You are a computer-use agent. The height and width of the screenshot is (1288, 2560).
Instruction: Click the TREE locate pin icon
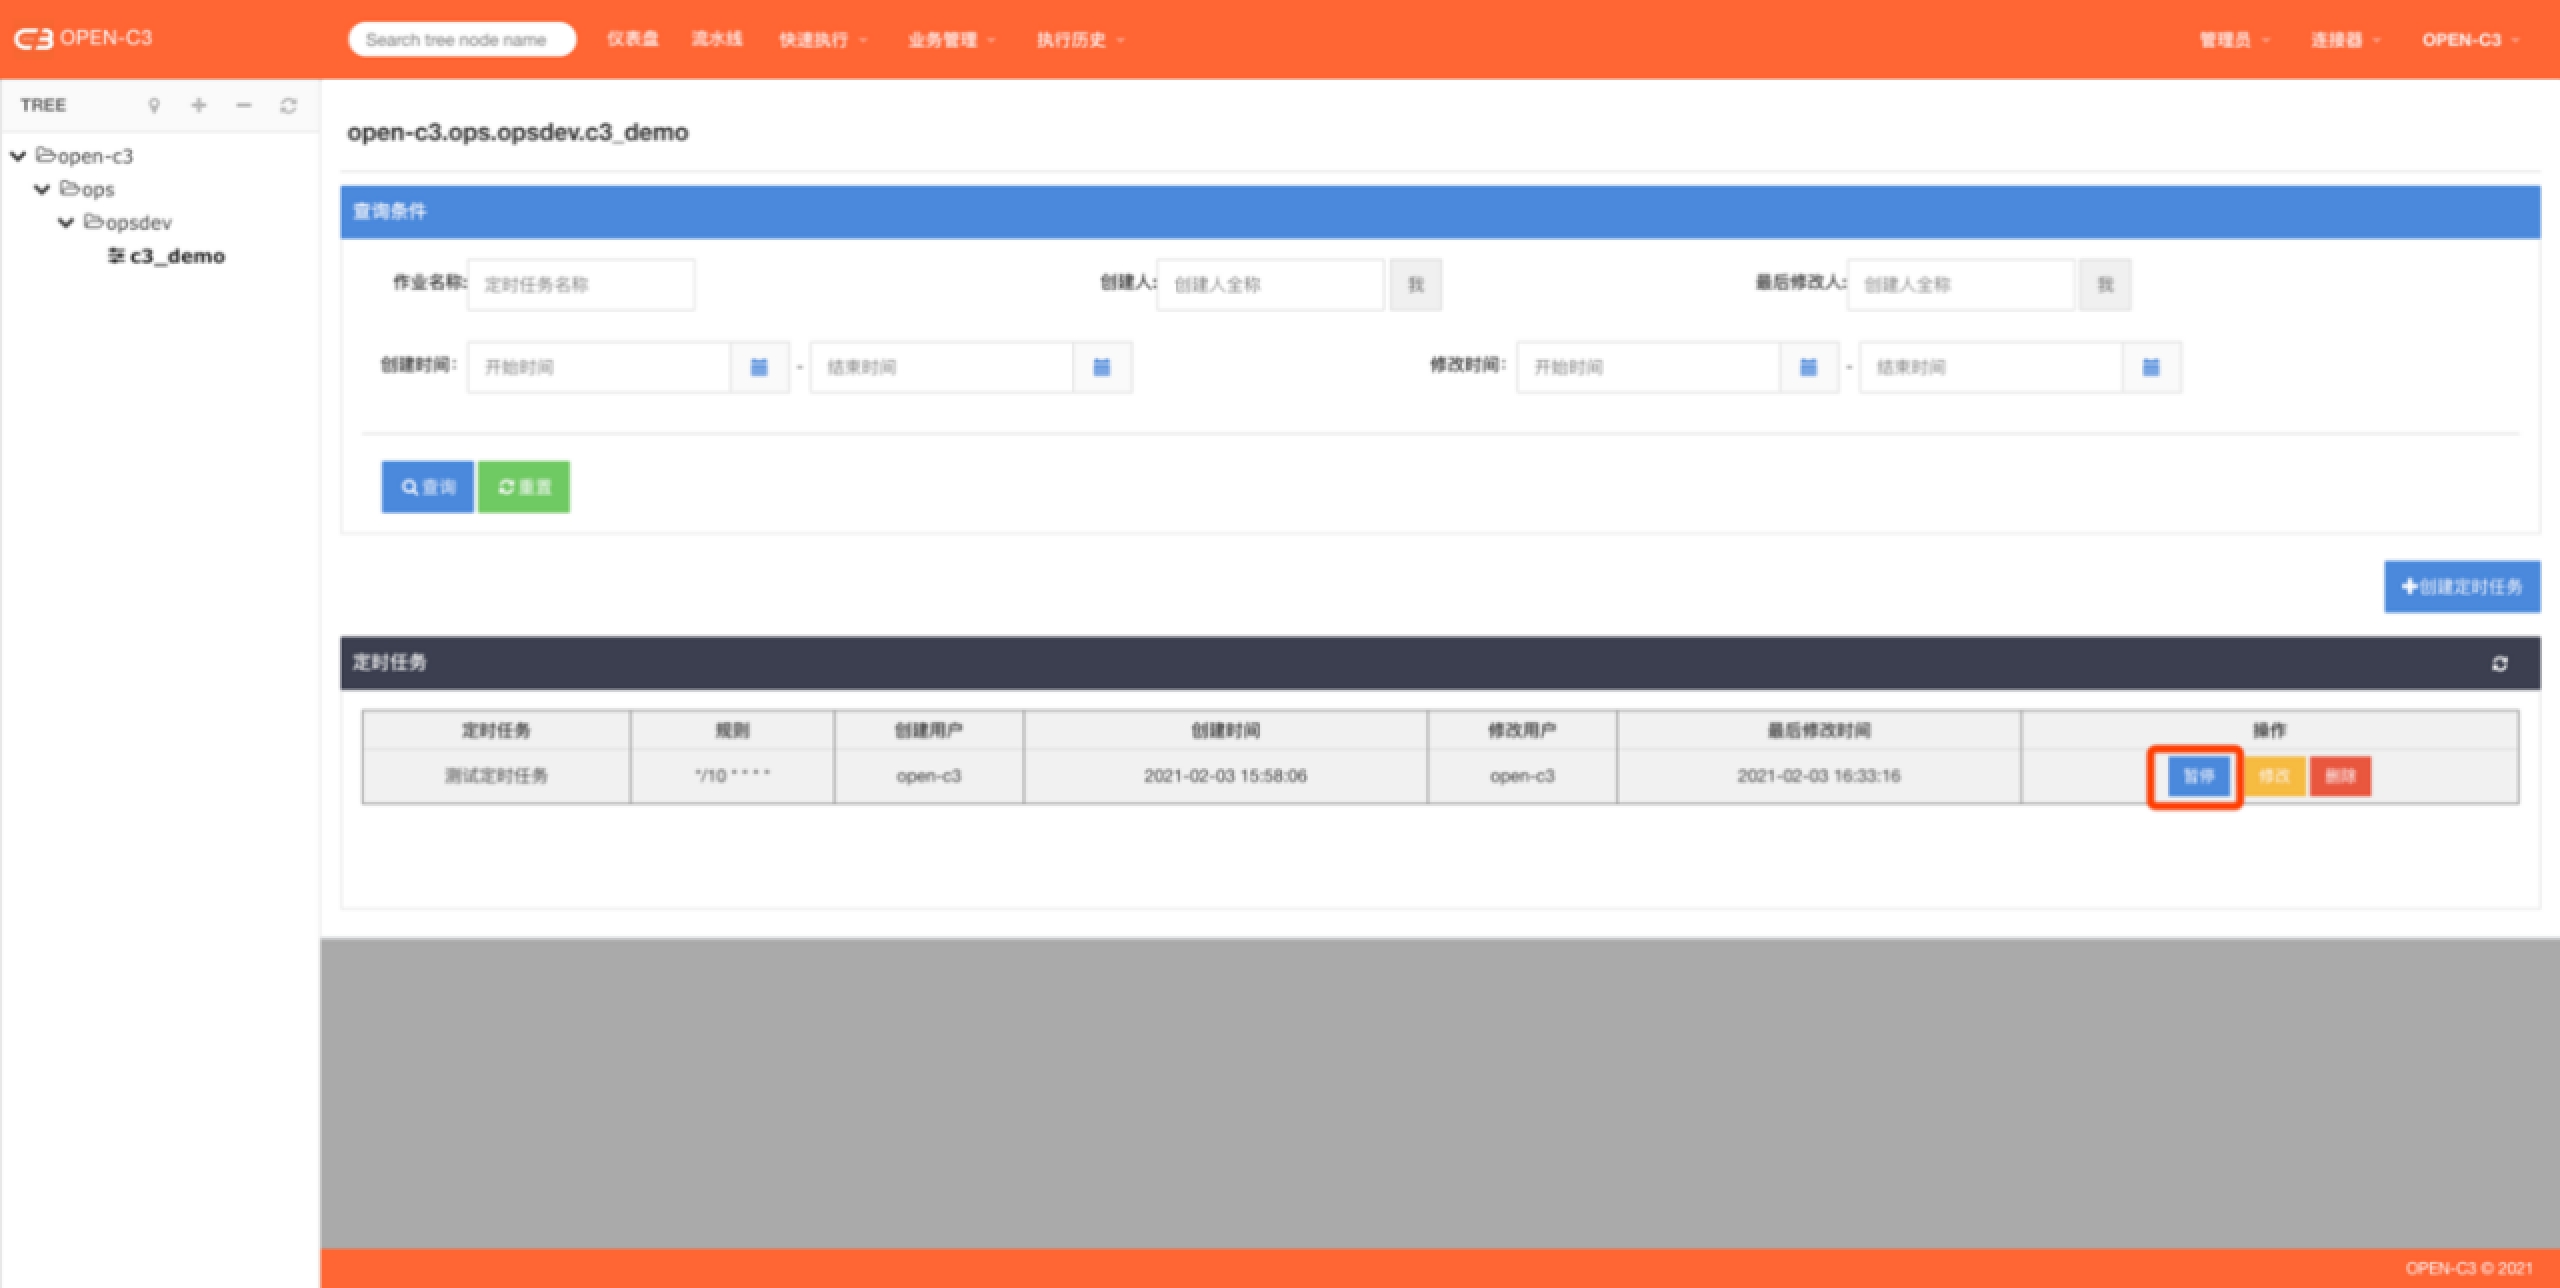click(x=154, y=105)
